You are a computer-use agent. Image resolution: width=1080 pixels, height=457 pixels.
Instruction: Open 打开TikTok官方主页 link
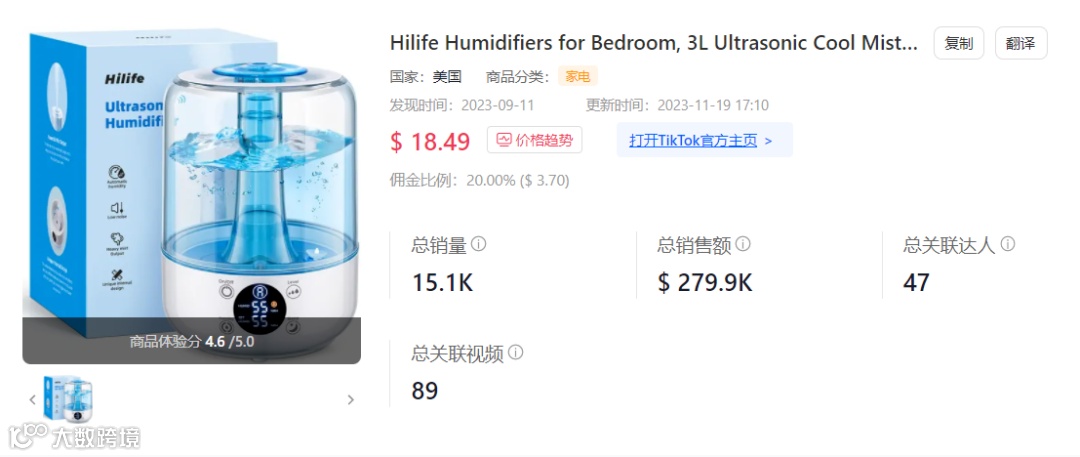pos(693,141)
